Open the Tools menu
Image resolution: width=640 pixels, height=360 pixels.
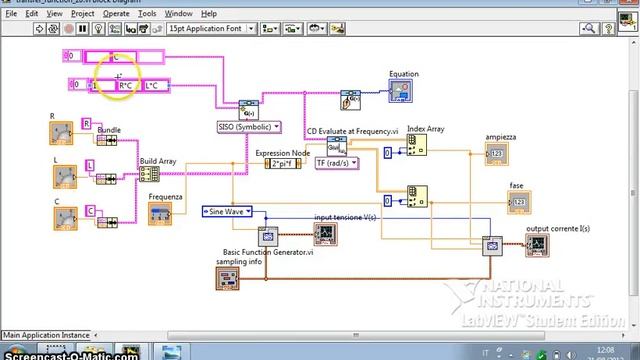click(147, 13)
